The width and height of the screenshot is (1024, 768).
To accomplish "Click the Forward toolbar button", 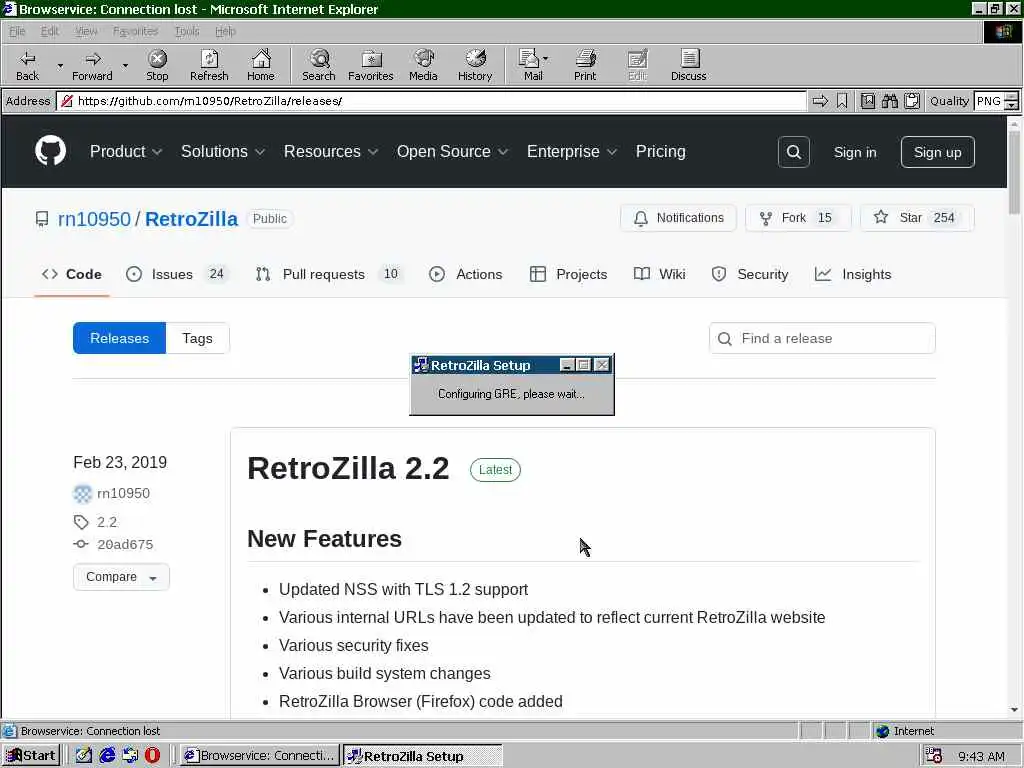I will [92, 65].
